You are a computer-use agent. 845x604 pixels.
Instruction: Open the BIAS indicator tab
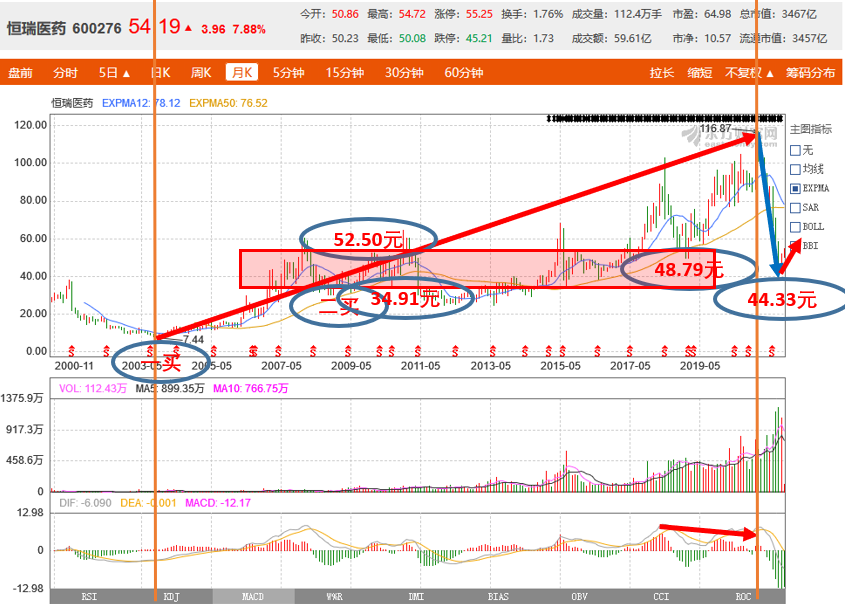pos(498,596)
